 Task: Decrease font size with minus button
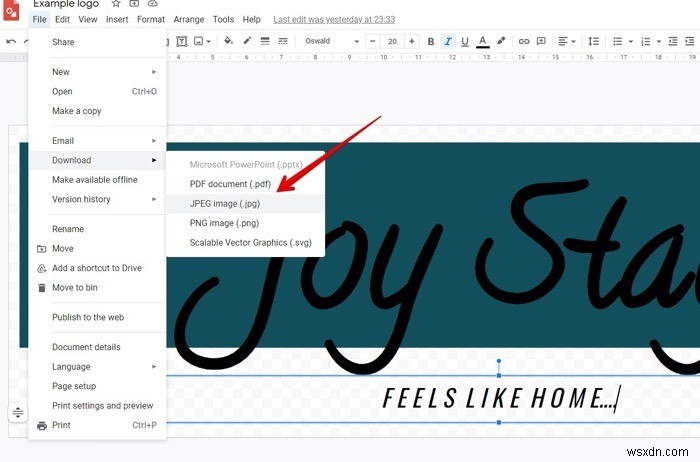point(373,42)
